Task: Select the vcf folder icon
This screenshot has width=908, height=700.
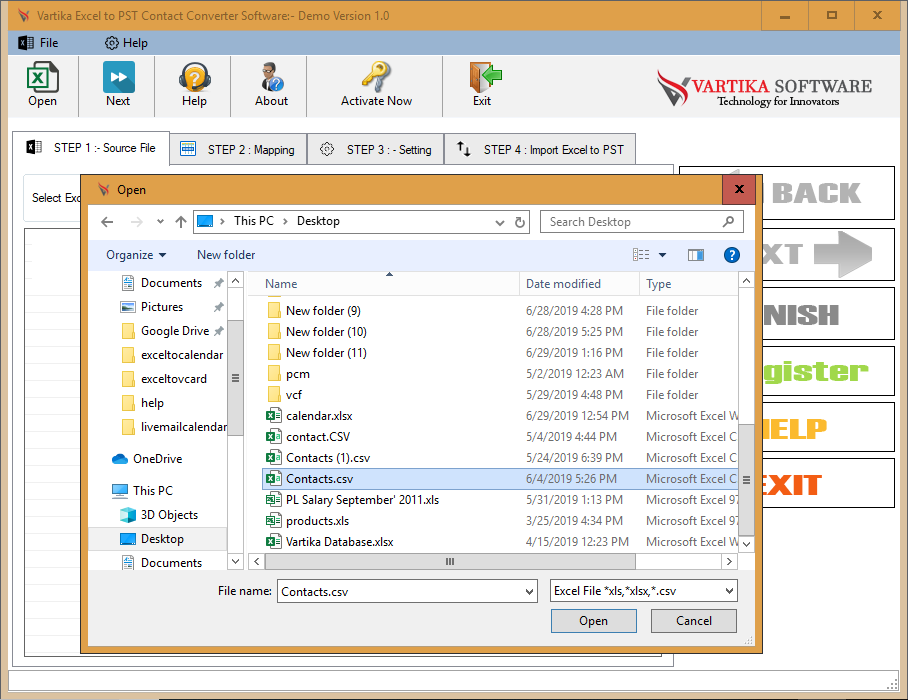Action: tap(274, 395)
